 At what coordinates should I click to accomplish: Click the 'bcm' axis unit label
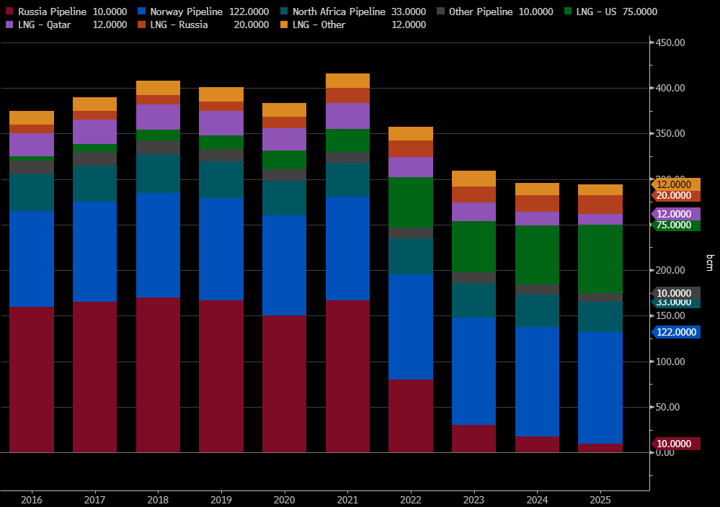(710, 263)
